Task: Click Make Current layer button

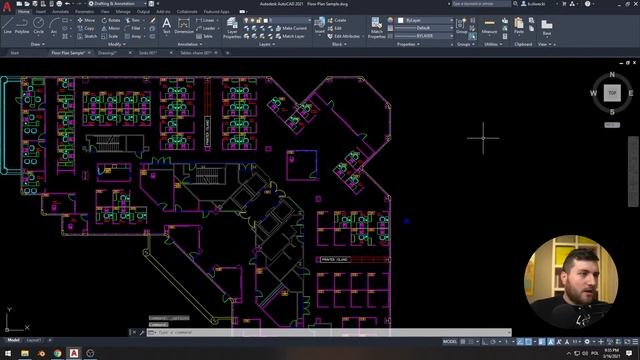Action: [291, 28]
